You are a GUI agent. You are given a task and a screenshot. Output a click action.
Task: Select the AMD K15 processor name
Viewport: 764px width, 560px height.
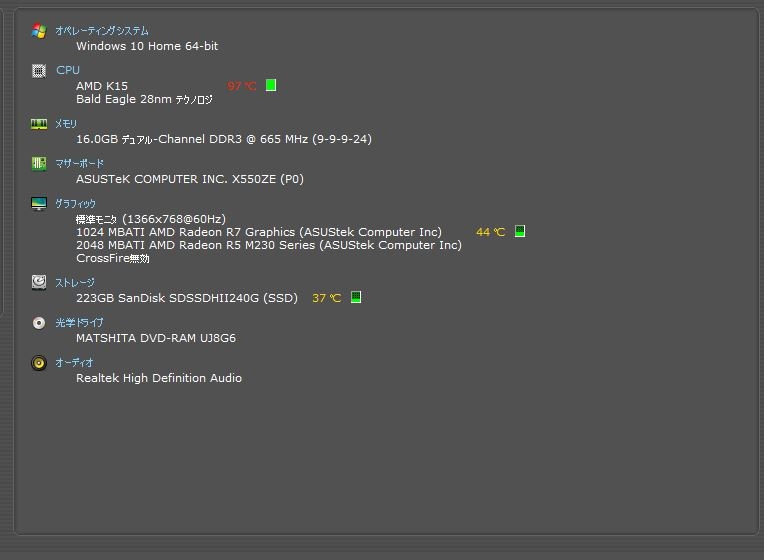(102, 86)
